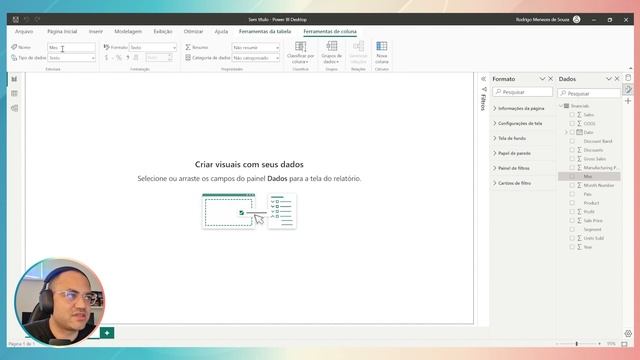Viewport: 640px width, 360px height.
Task: Click the thousands separator comma icon
Action: click(x=128, y=58)
